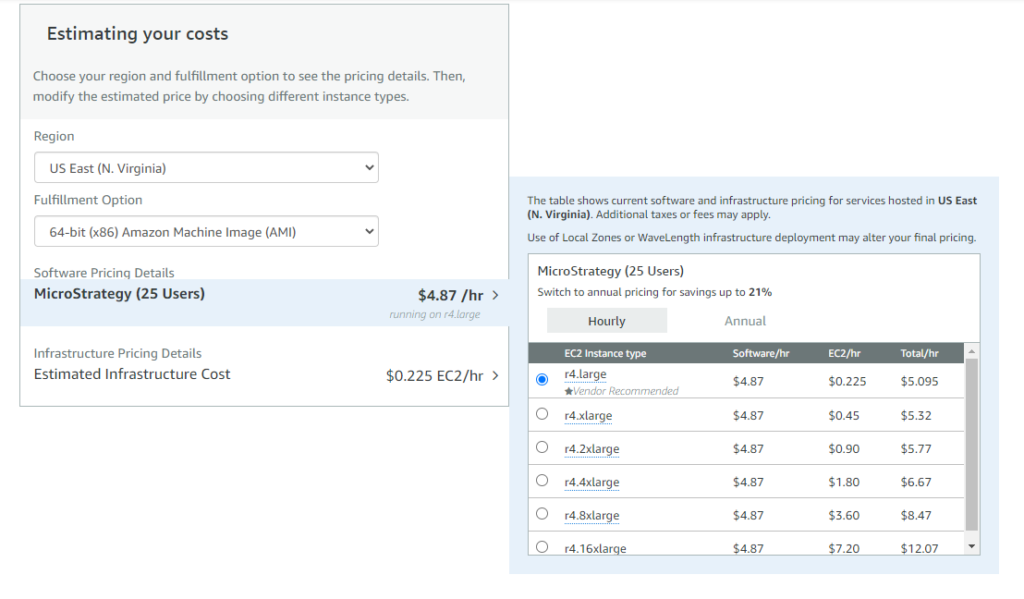Select the r4.8xlarge radio button

(542, 513)
